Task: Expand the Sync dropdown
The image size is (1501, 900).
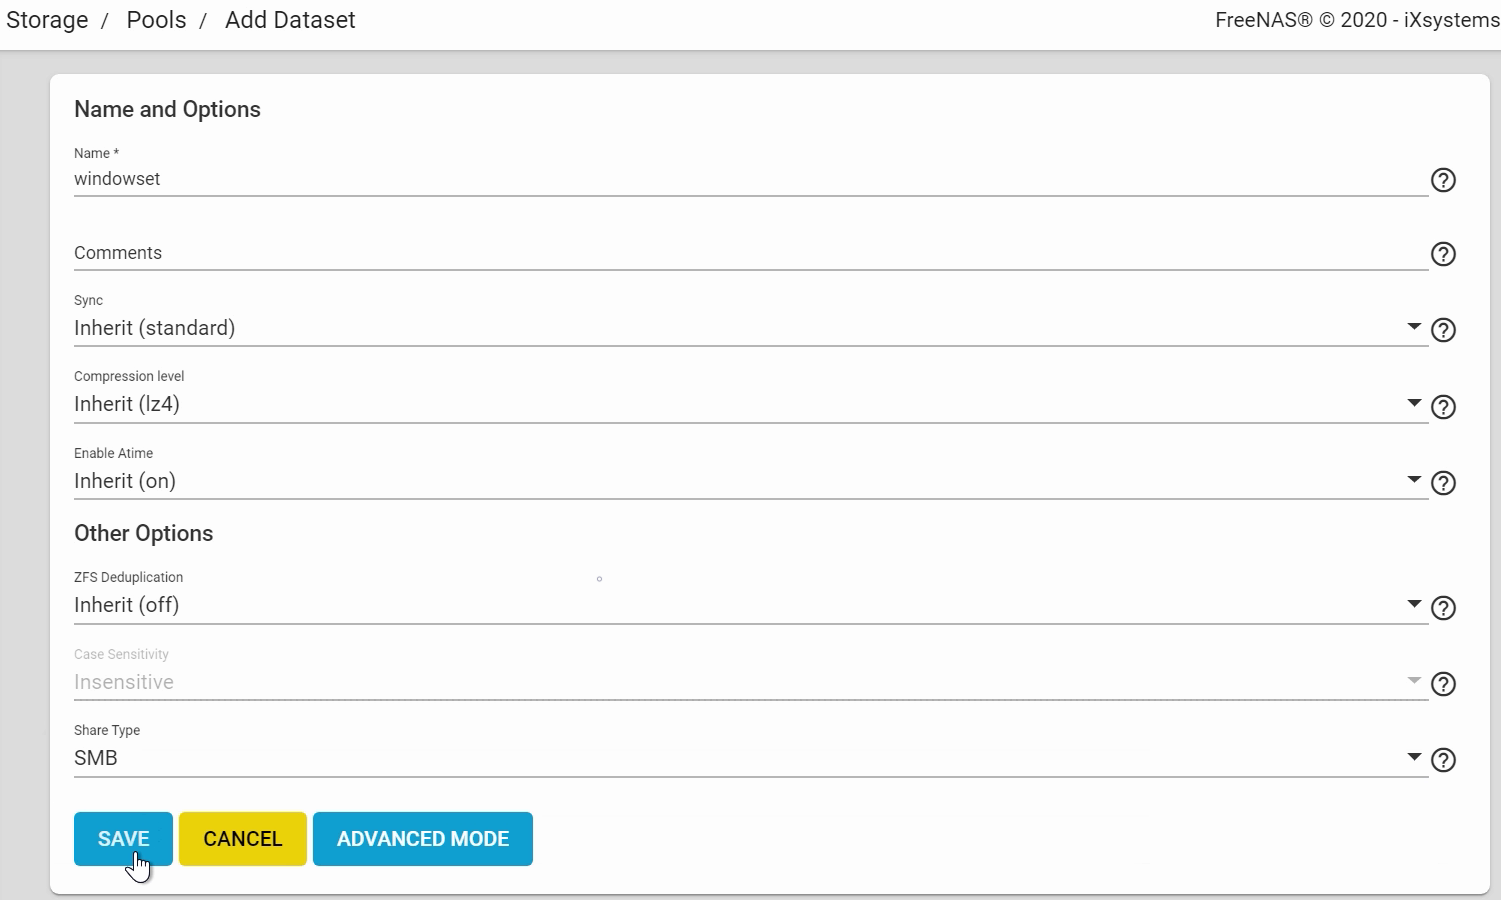Action: pyautogui.click(x=750, y=328)
